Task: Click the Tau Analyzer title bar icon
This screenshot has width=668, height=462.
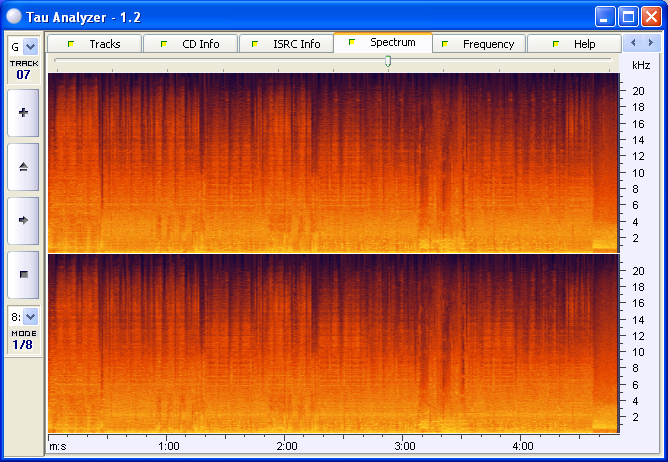Action: 15,16
